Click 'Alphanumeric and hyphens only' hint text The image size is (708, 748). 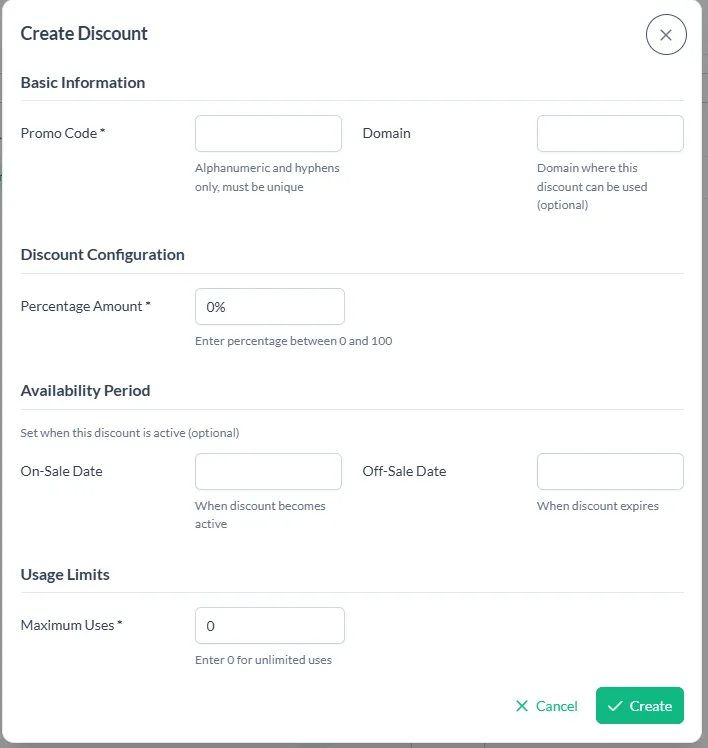click(267, 177)
